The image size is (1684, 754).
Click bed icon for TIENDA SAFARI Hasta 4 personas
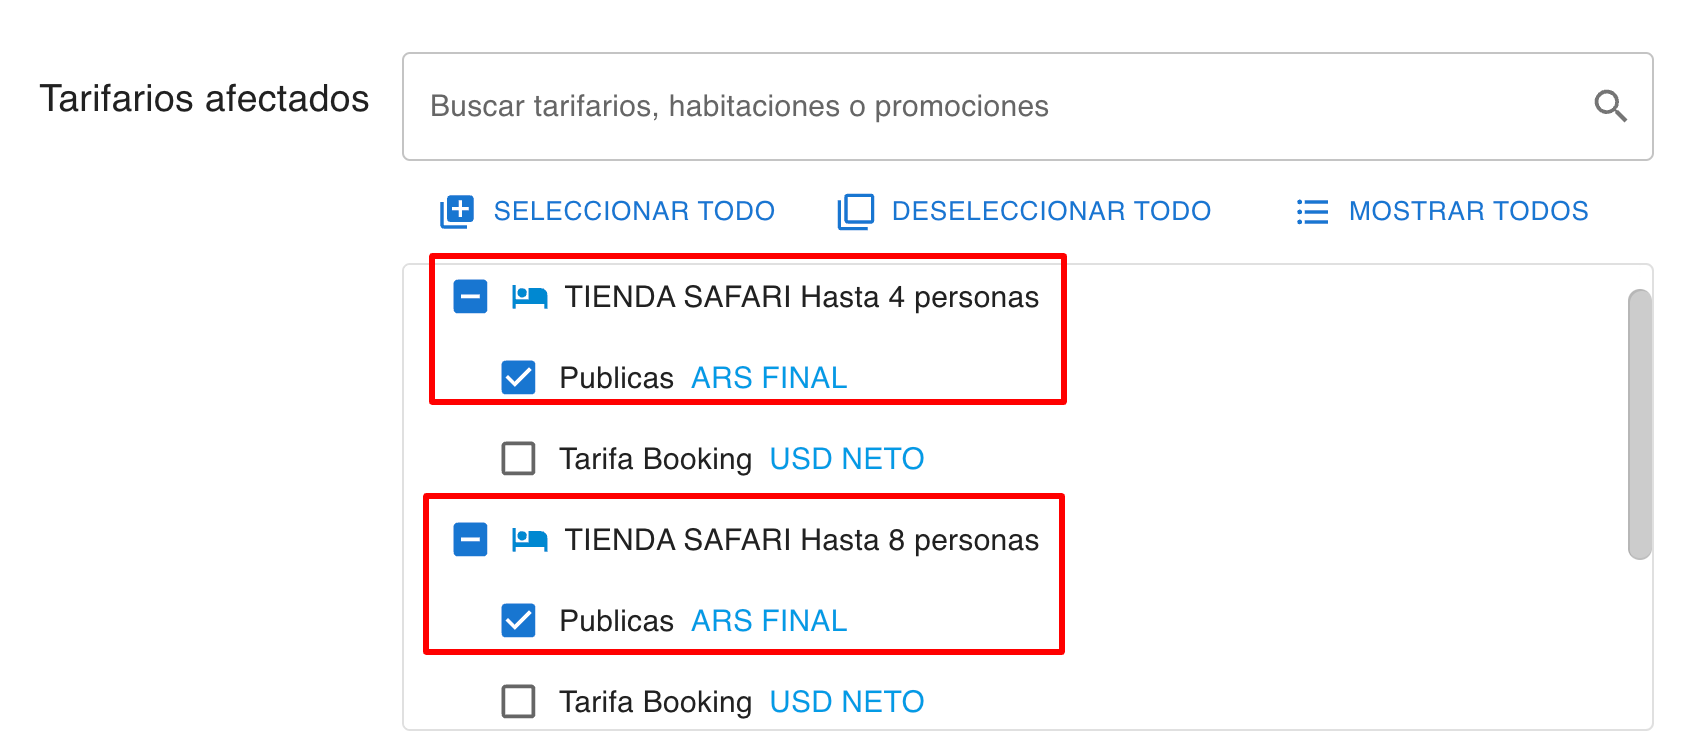(x=529, y=297)
